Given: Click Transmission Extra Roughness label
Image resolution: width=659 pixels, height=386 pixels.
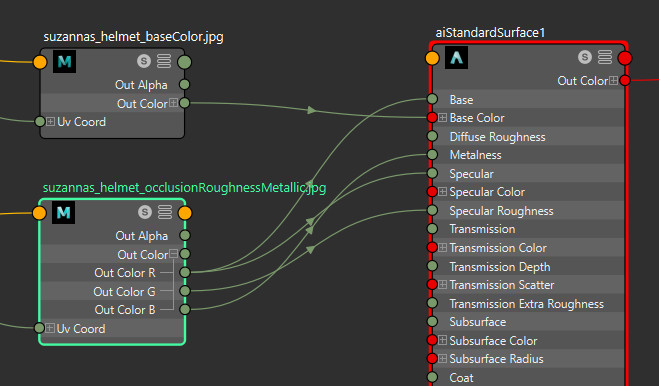Looking at the screenshot, I should [527, 304].
